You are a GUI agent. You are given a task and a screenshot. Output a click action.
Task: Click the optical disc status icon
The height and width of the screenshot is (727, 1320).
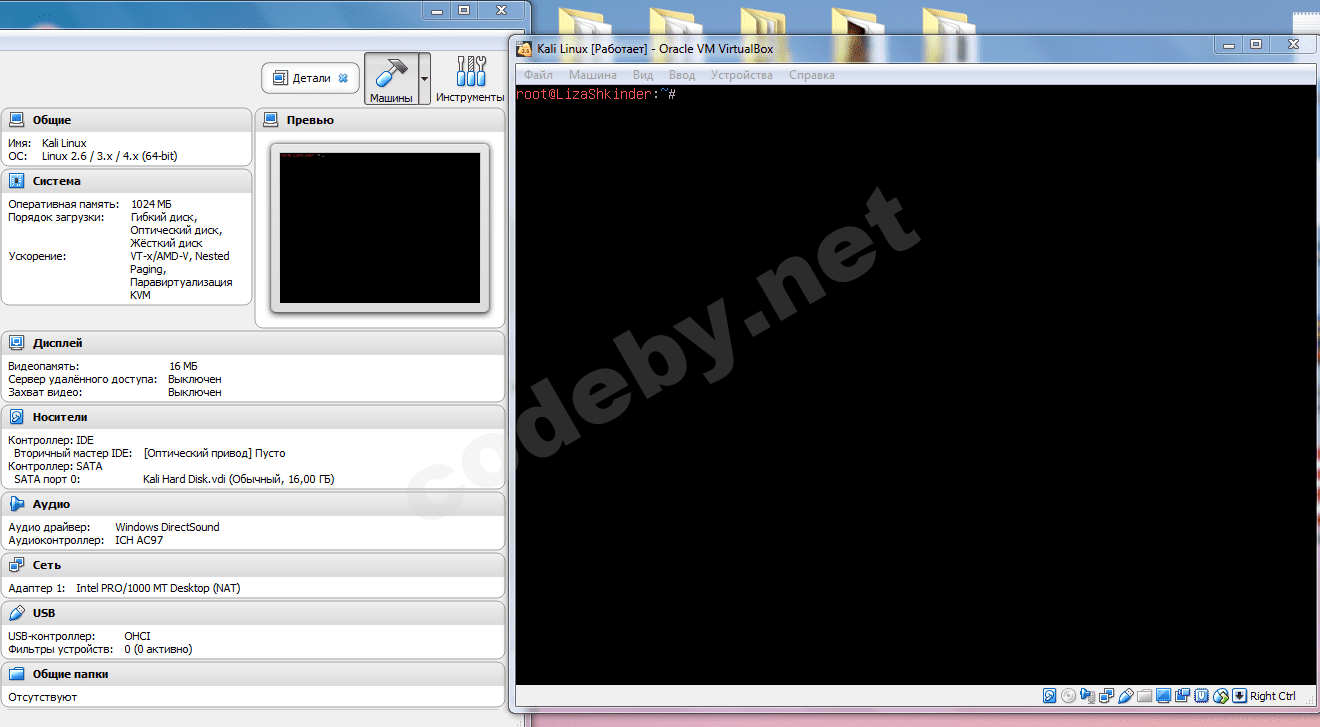(x=1069, y=696)
